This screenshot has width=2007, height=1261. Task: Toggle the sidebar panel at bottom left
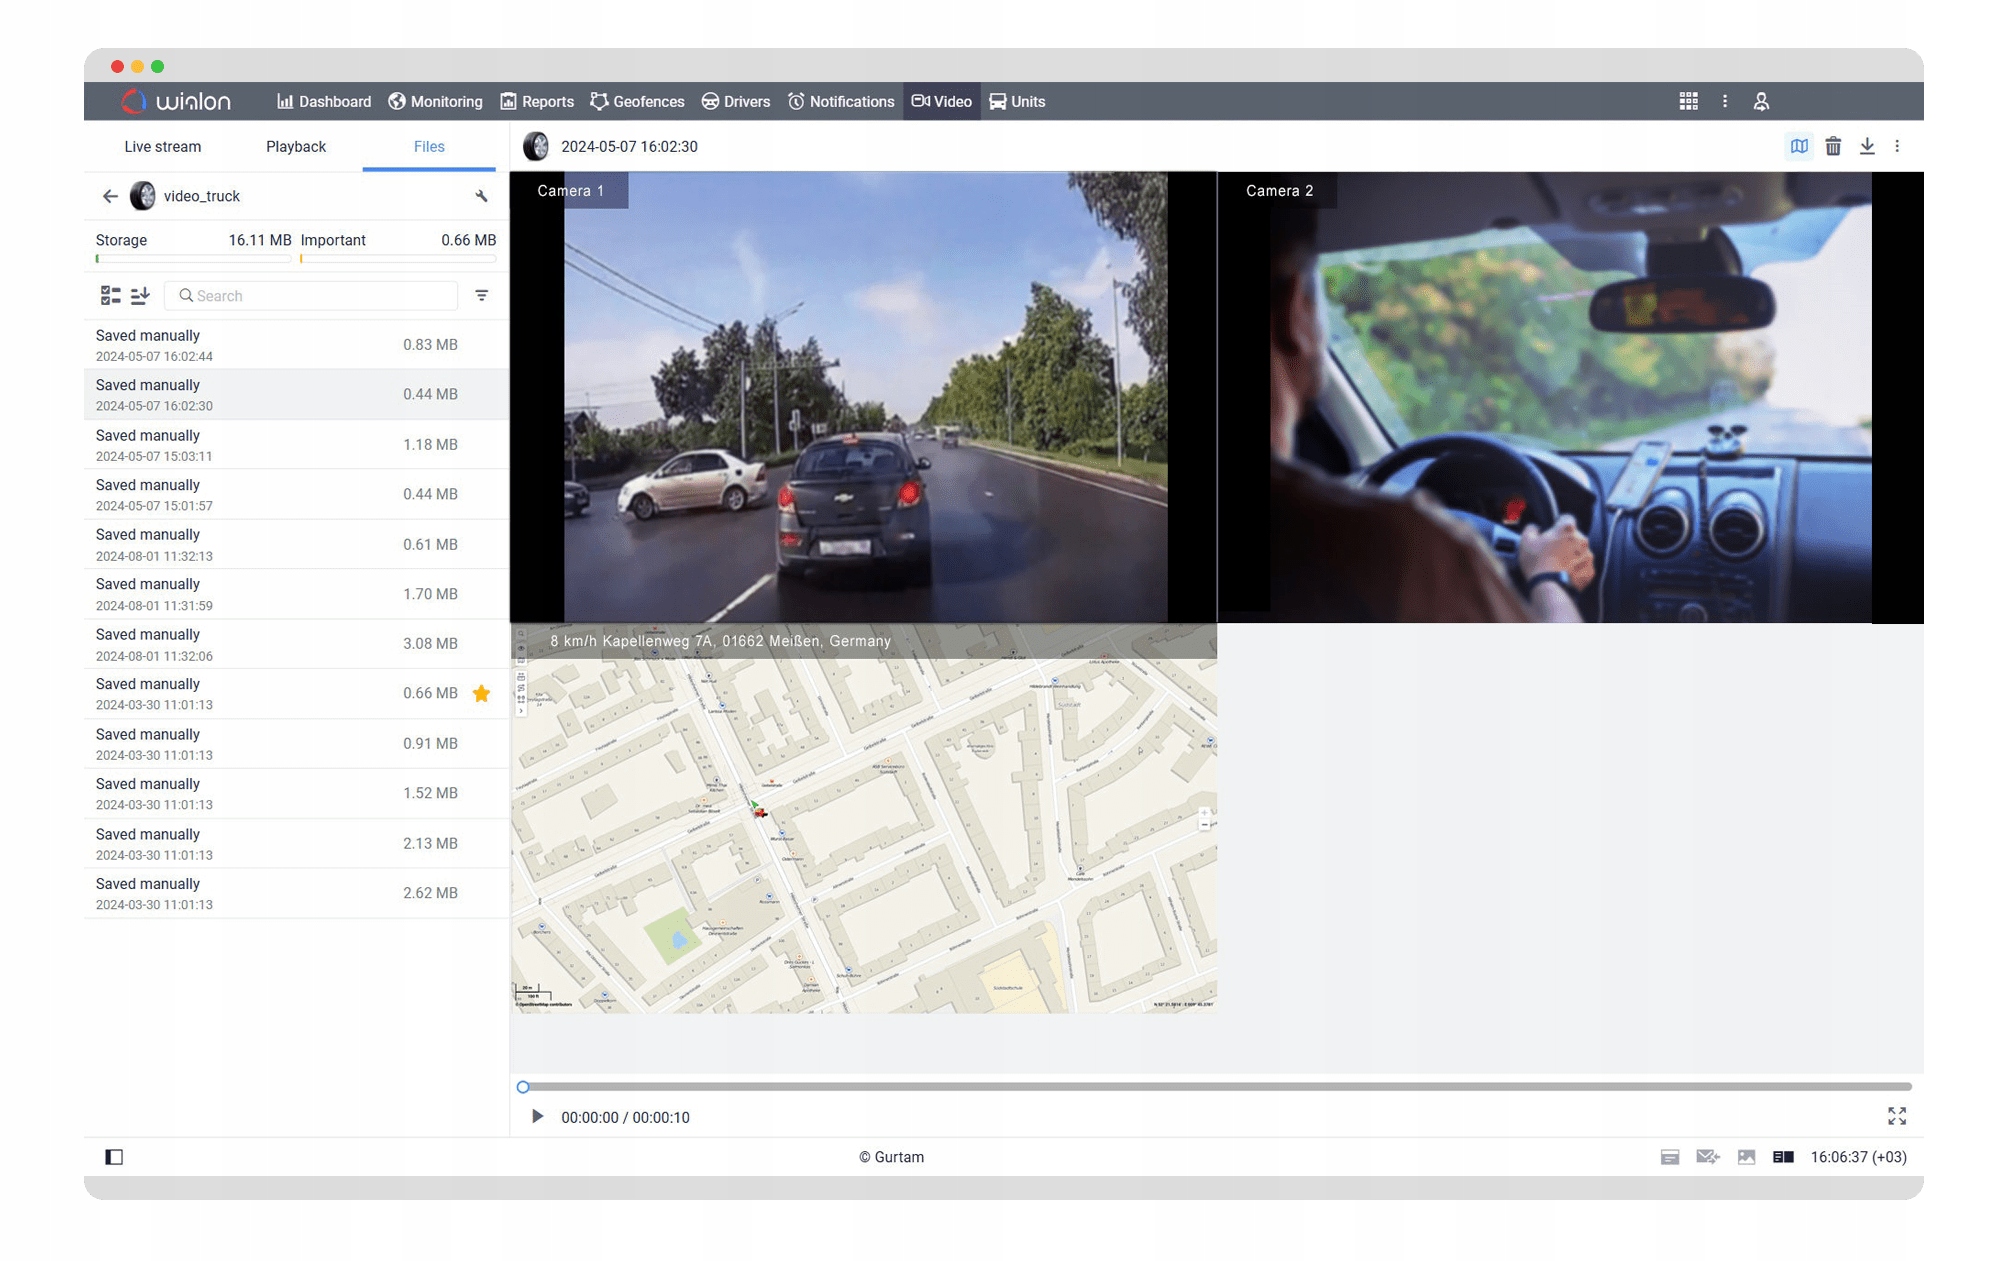tap(114, 1157)
